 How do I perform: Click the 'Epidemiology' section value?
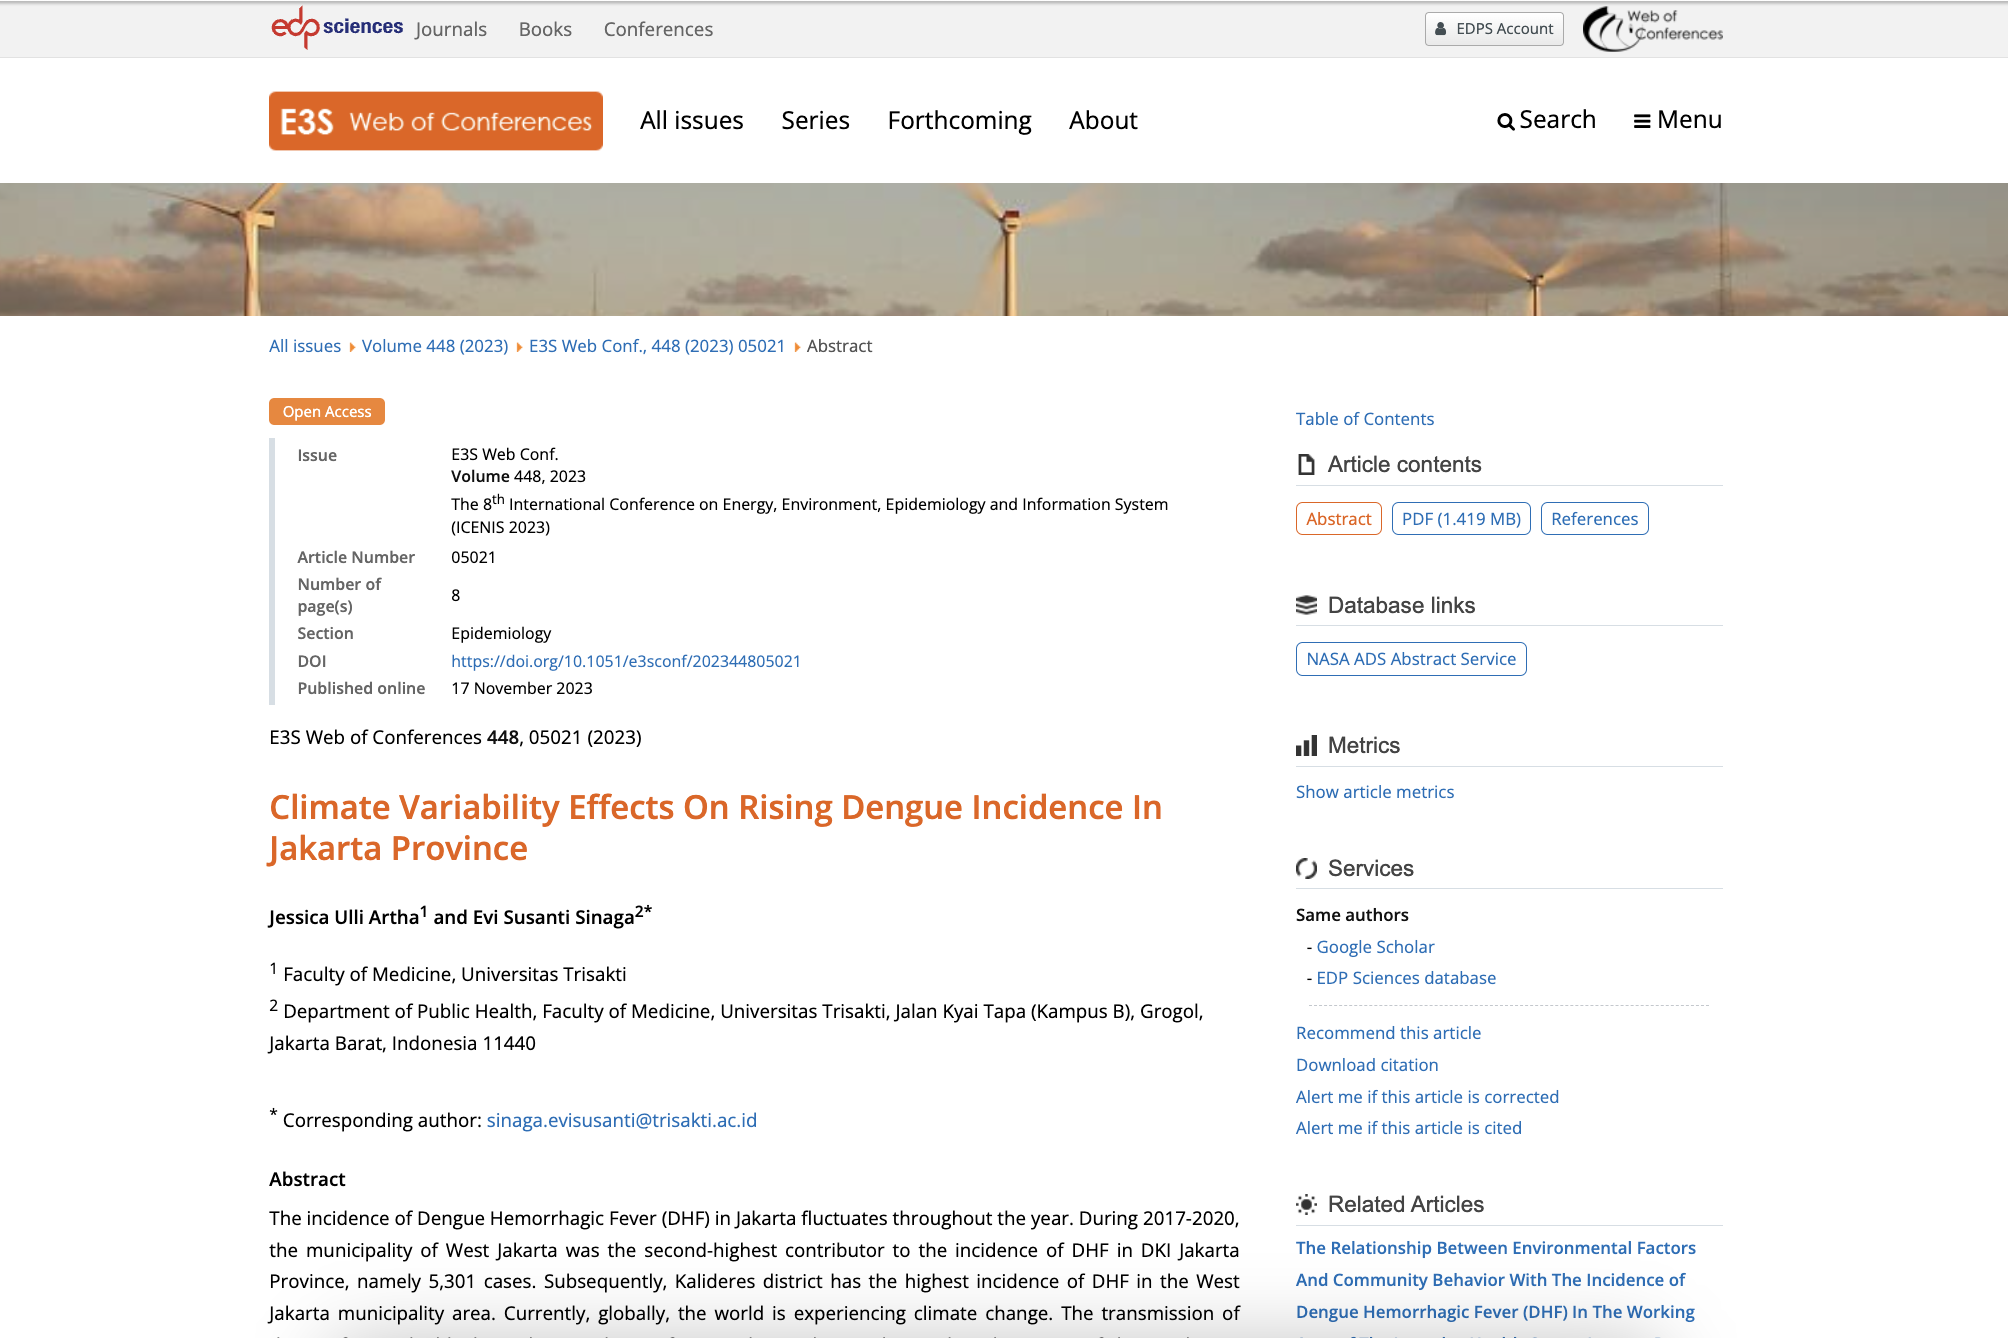pos(501,633)
